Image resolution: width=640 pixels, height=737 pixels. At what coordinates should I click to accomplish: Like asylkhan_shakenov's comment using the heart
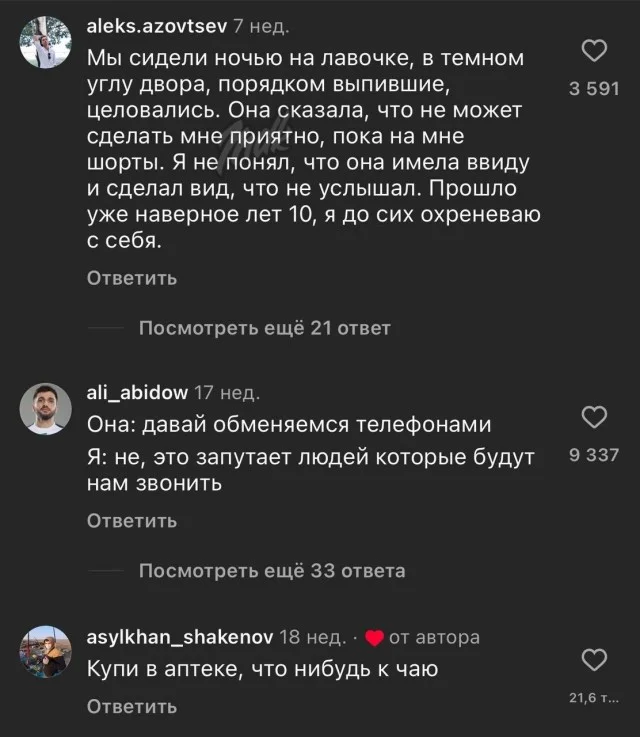point(594,660)
